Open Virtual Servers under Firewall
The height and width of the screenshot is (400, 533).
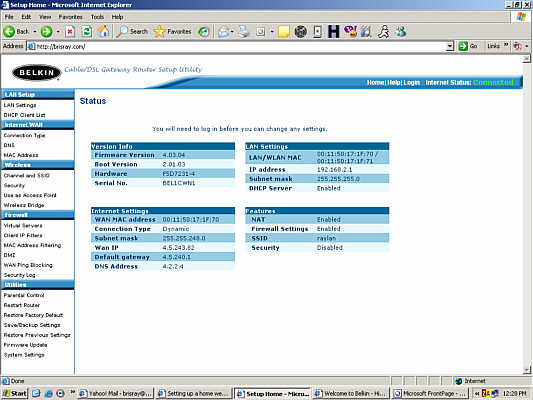point(23,225)
